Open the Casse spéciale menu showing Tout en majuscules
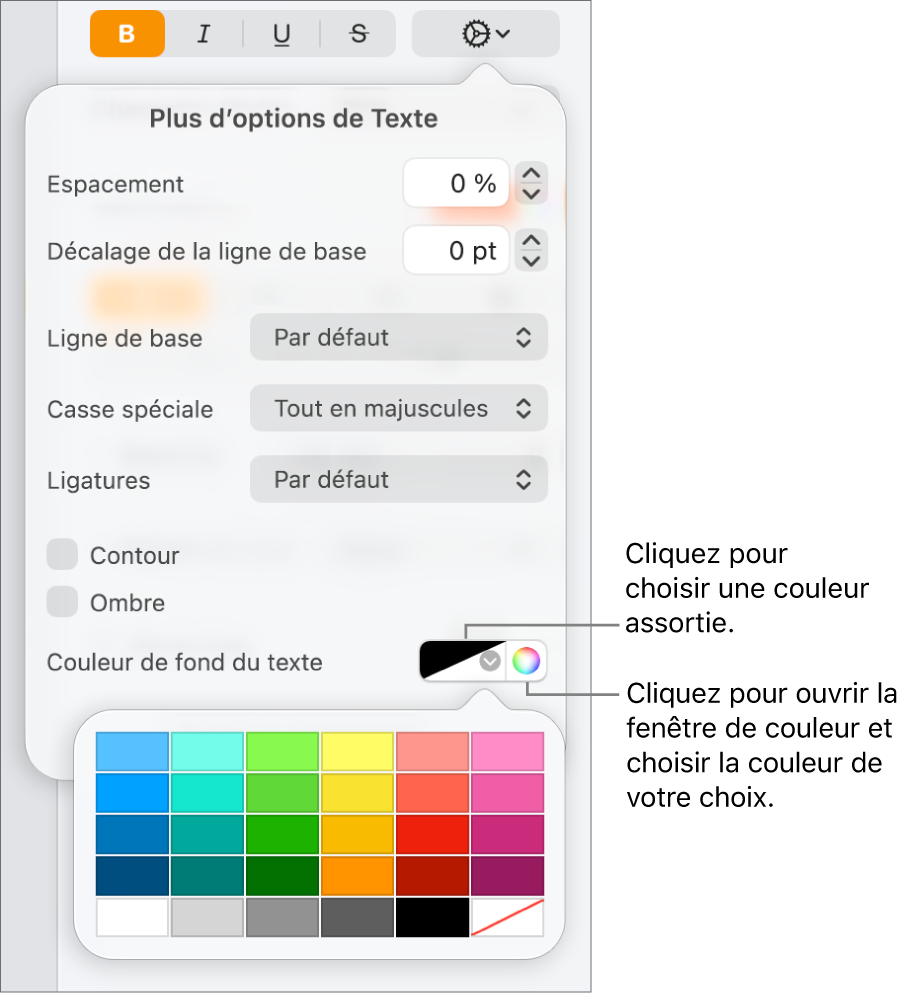910x993 pixels. (398, 408)
